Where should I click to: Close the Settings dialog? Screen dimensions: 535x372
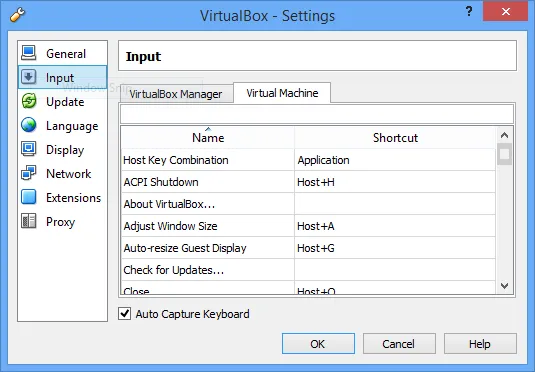tap(506, 11)
